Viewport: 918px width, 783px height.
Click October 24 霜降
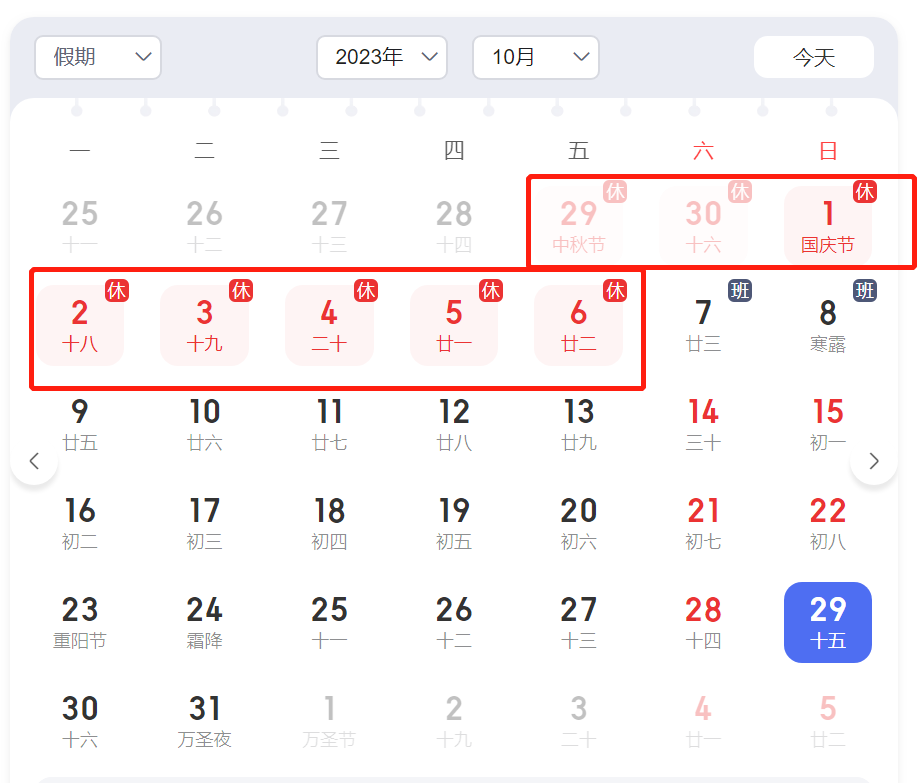coord(205,622)
